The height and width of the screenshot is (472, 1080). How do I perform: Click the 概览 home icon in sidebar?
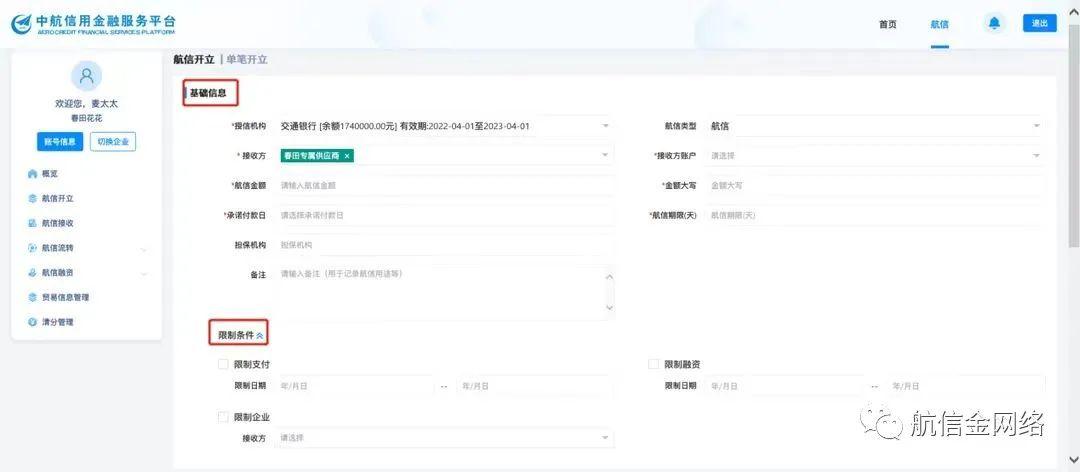click(32, 174)
